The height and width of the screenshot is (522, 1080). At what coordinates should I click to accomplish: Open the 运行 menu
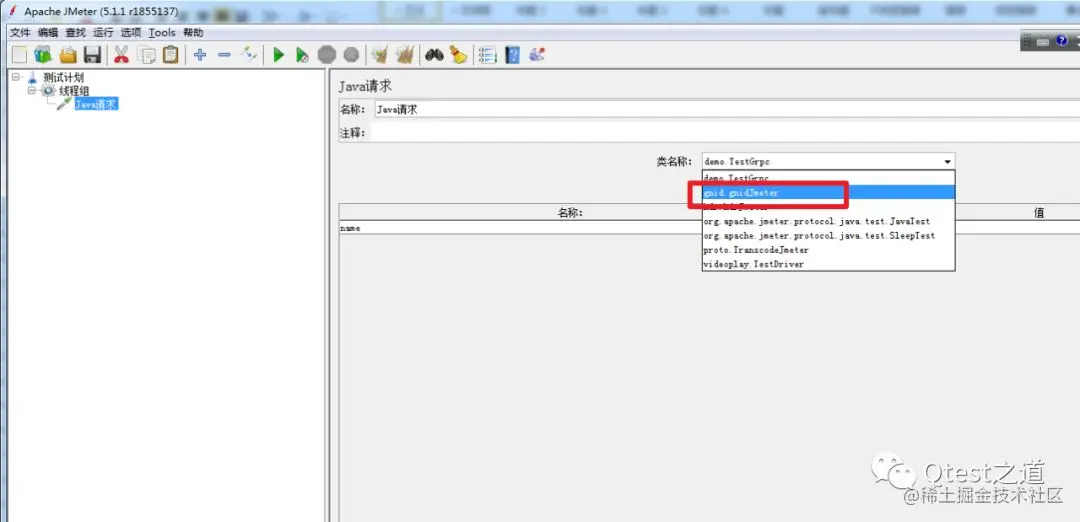pyautogui.click(x=103, y=32)
